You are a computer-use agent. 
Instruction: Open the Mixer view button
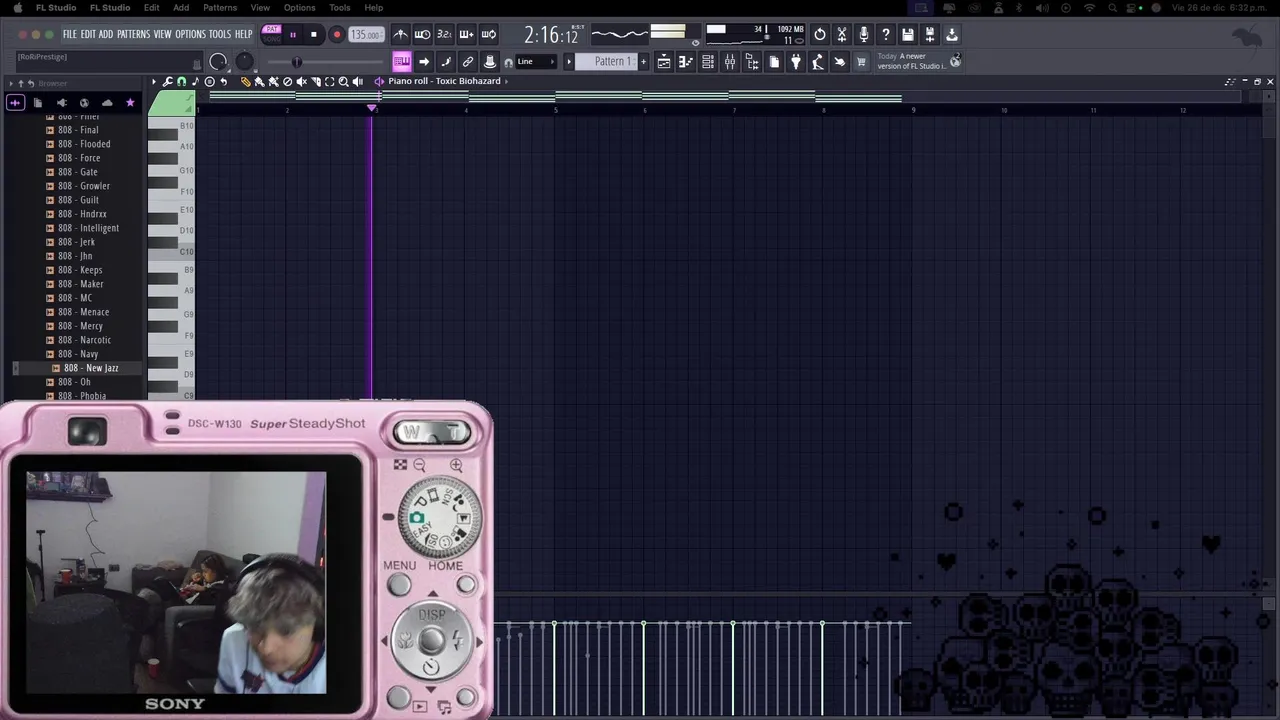[730, 62]
